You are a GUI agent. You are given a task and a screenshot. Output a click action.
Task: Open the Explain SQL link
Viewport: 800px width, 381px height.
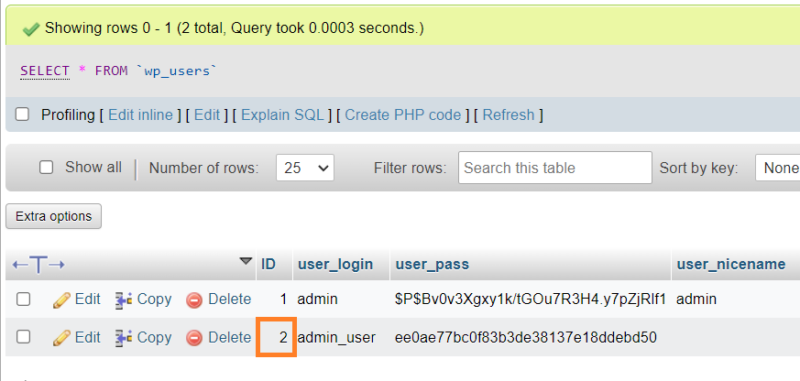coord(282,115)
